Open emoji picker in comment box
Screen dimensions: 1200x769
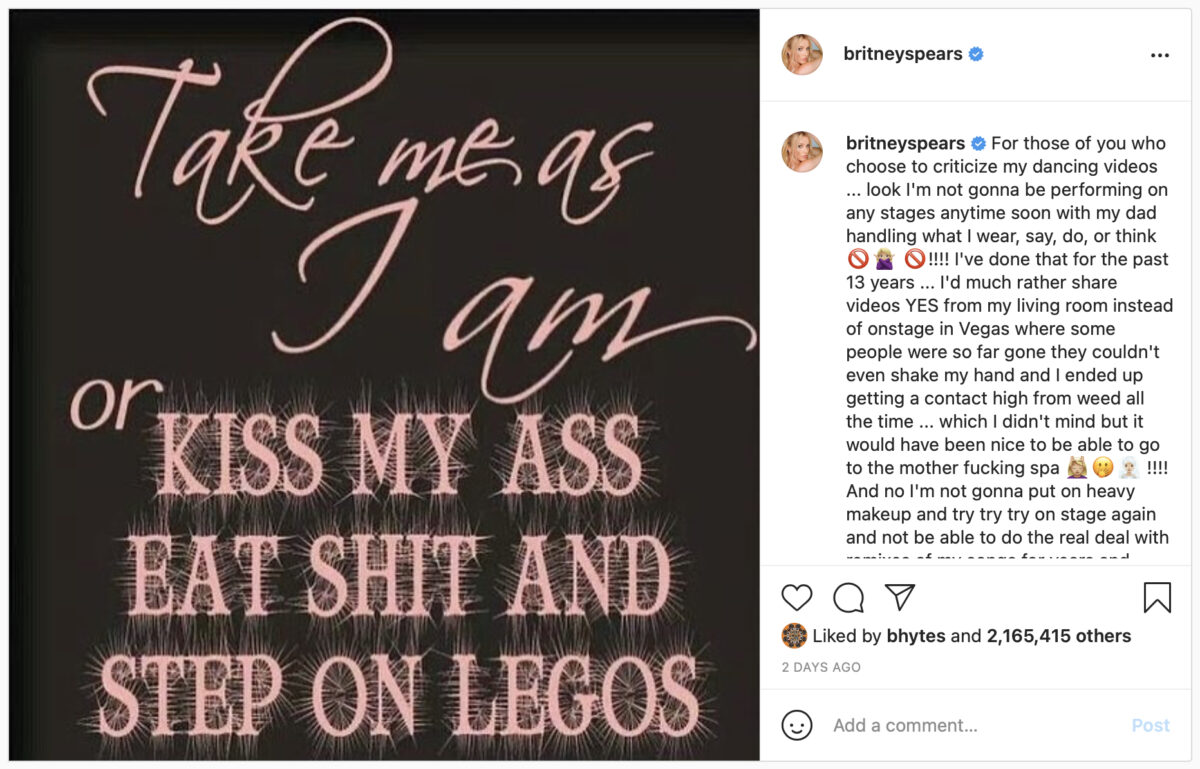tap(797, 725)
